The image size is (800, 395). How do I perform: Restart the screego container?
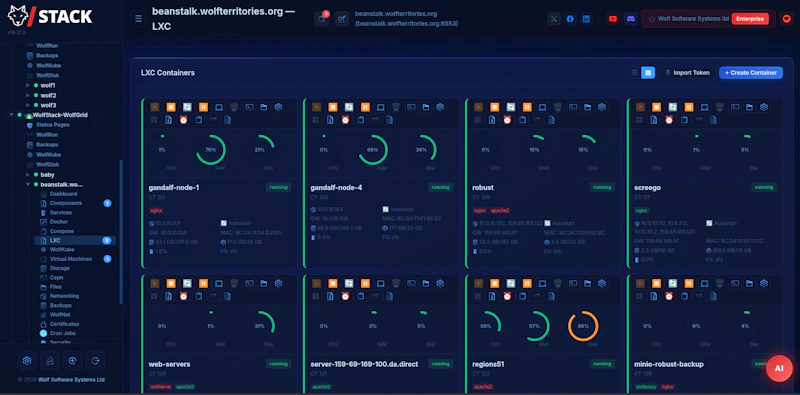tap(672, 107)
